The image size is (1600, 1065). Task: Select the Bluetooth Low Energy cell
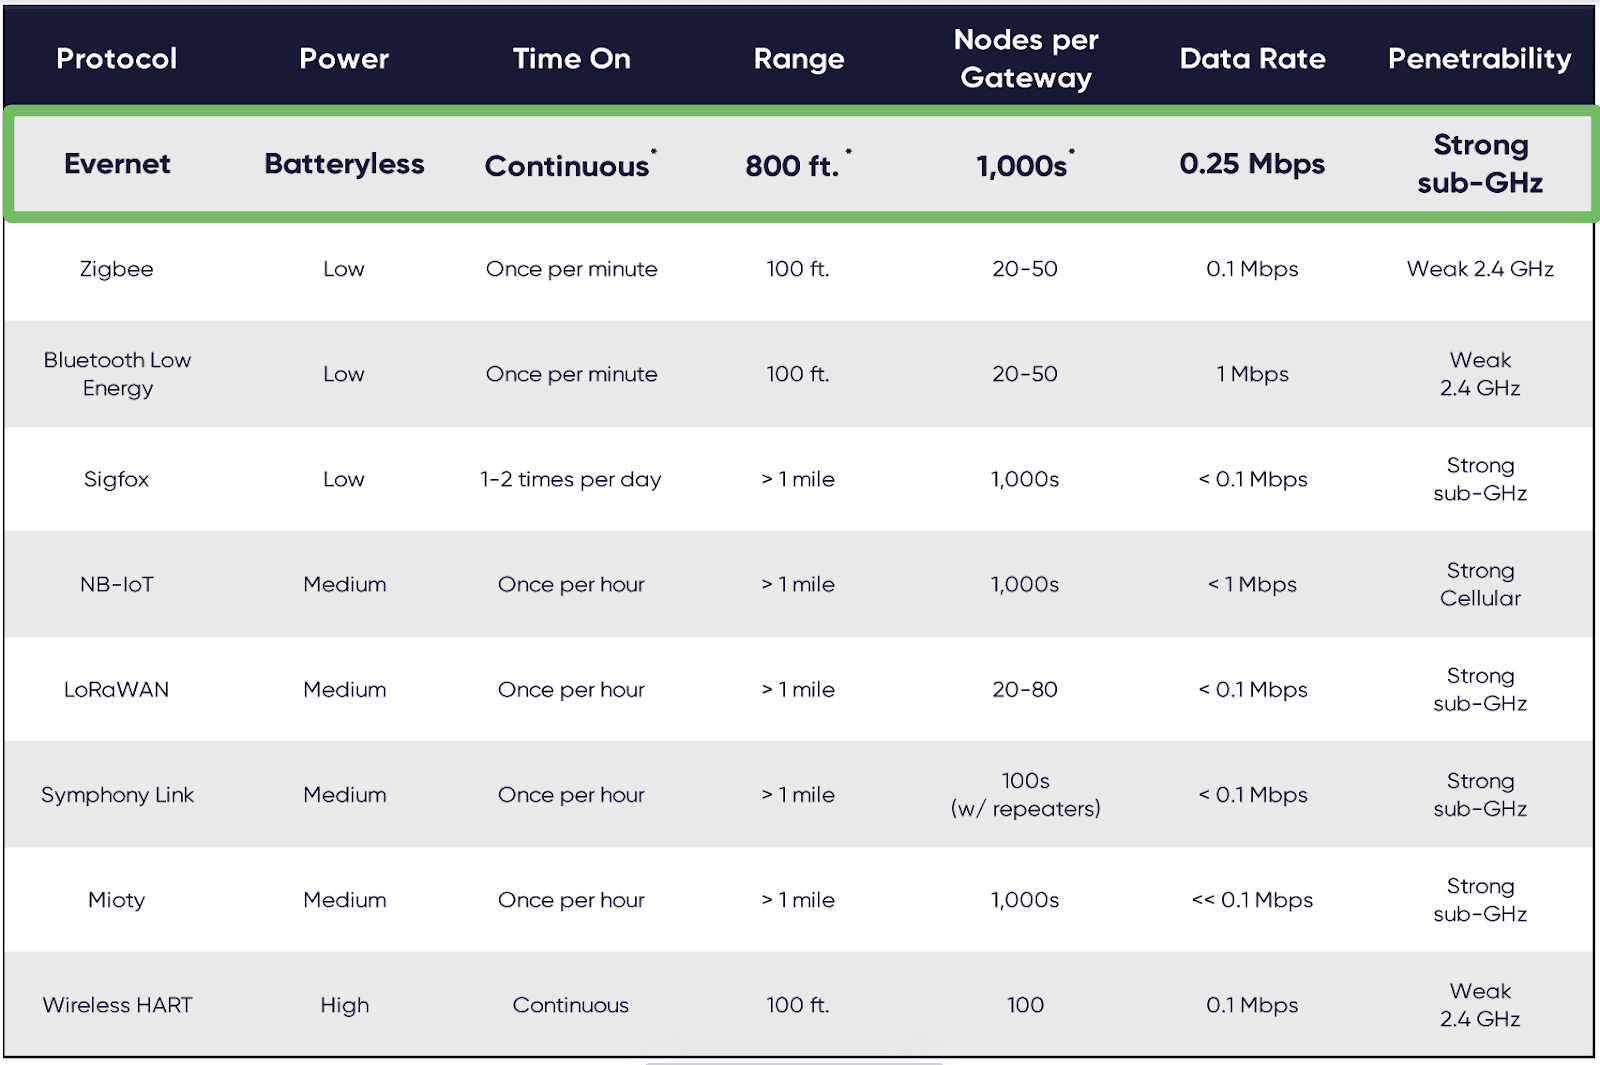[117, 374]
